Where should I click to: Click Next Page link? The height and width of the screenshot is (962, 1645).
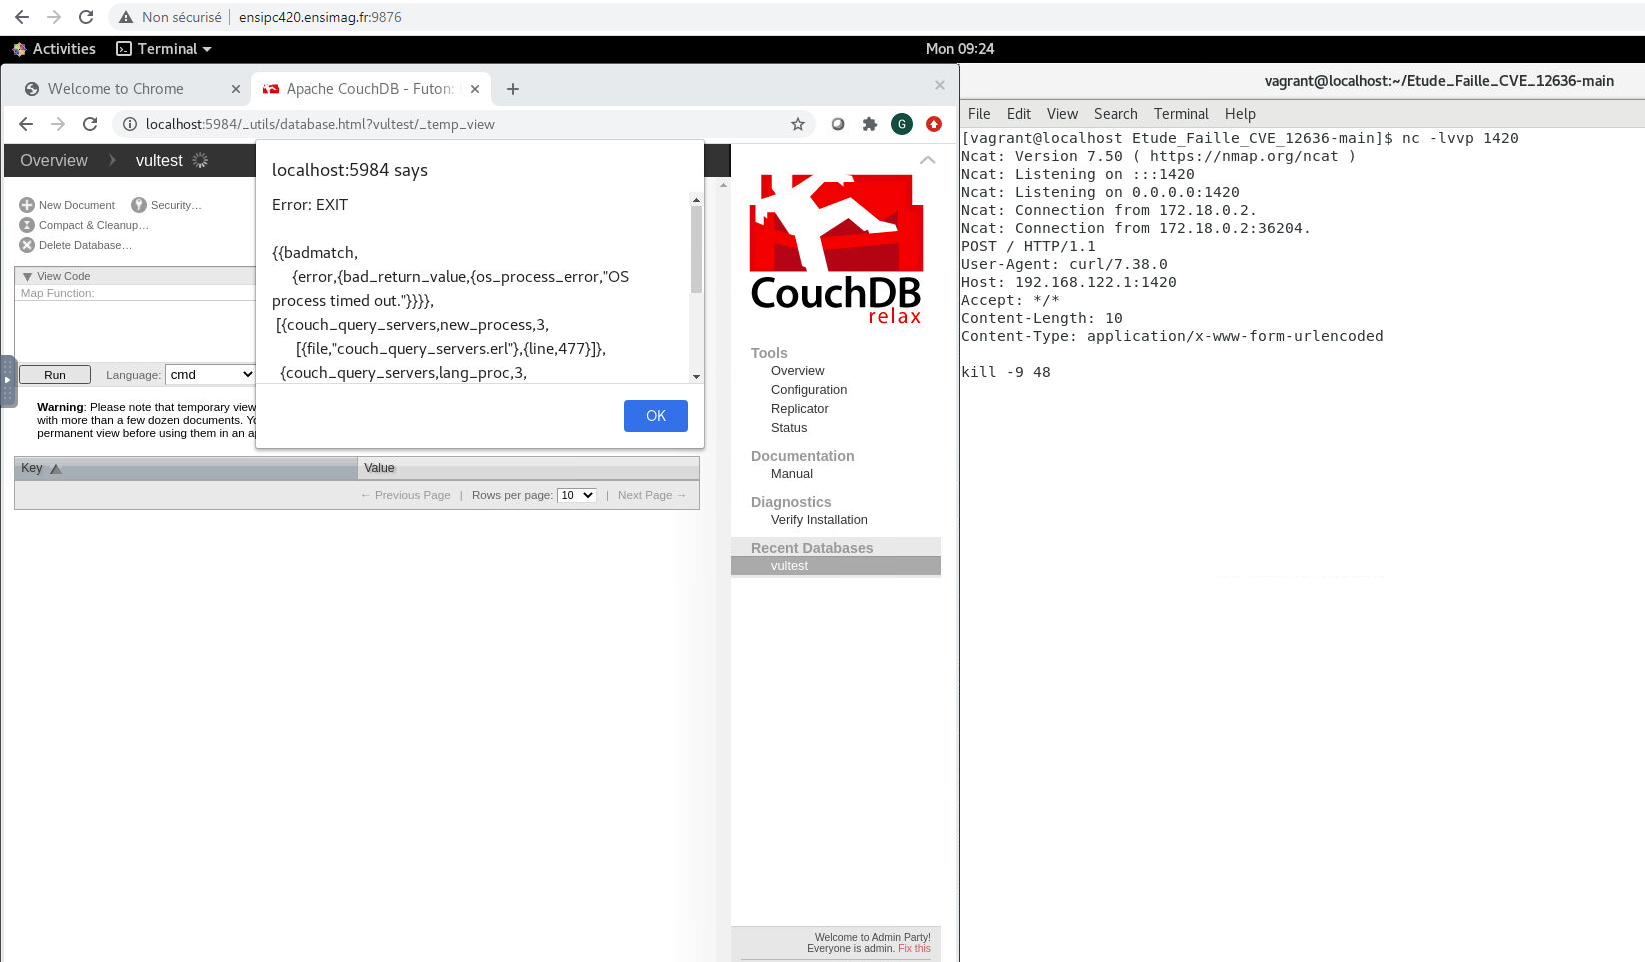652,495
